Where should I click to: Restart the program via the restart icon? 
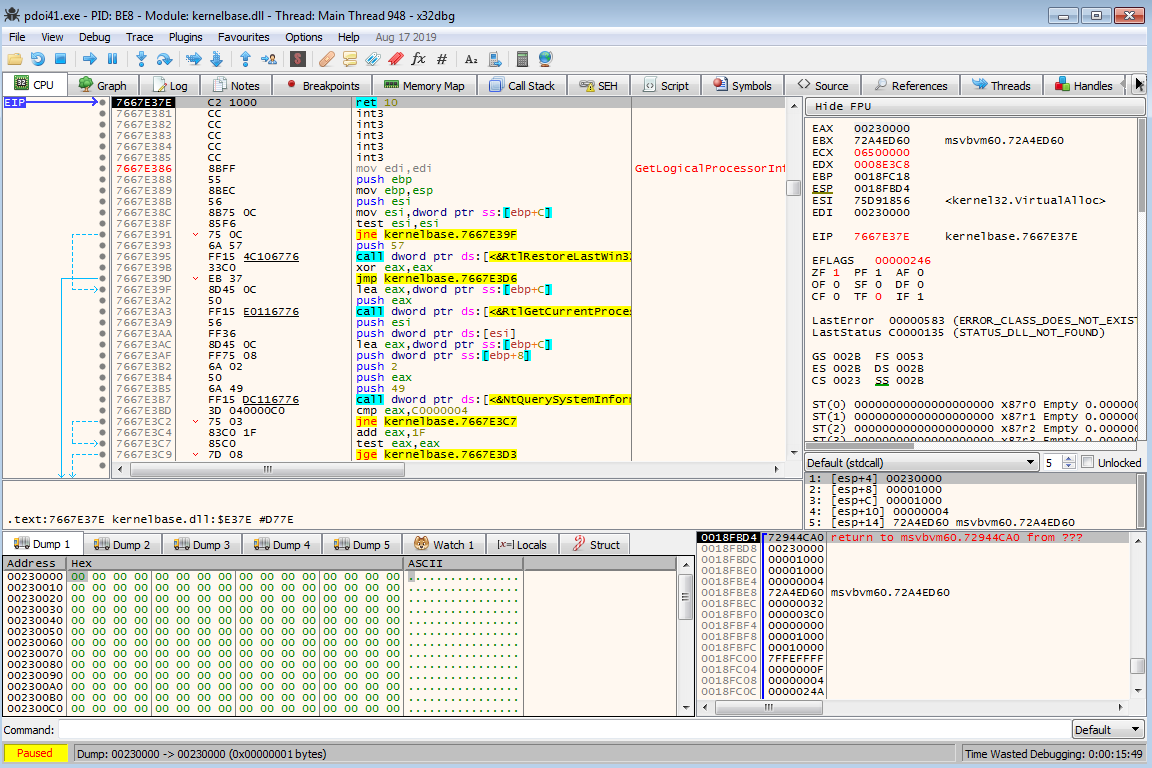[38, 59]
